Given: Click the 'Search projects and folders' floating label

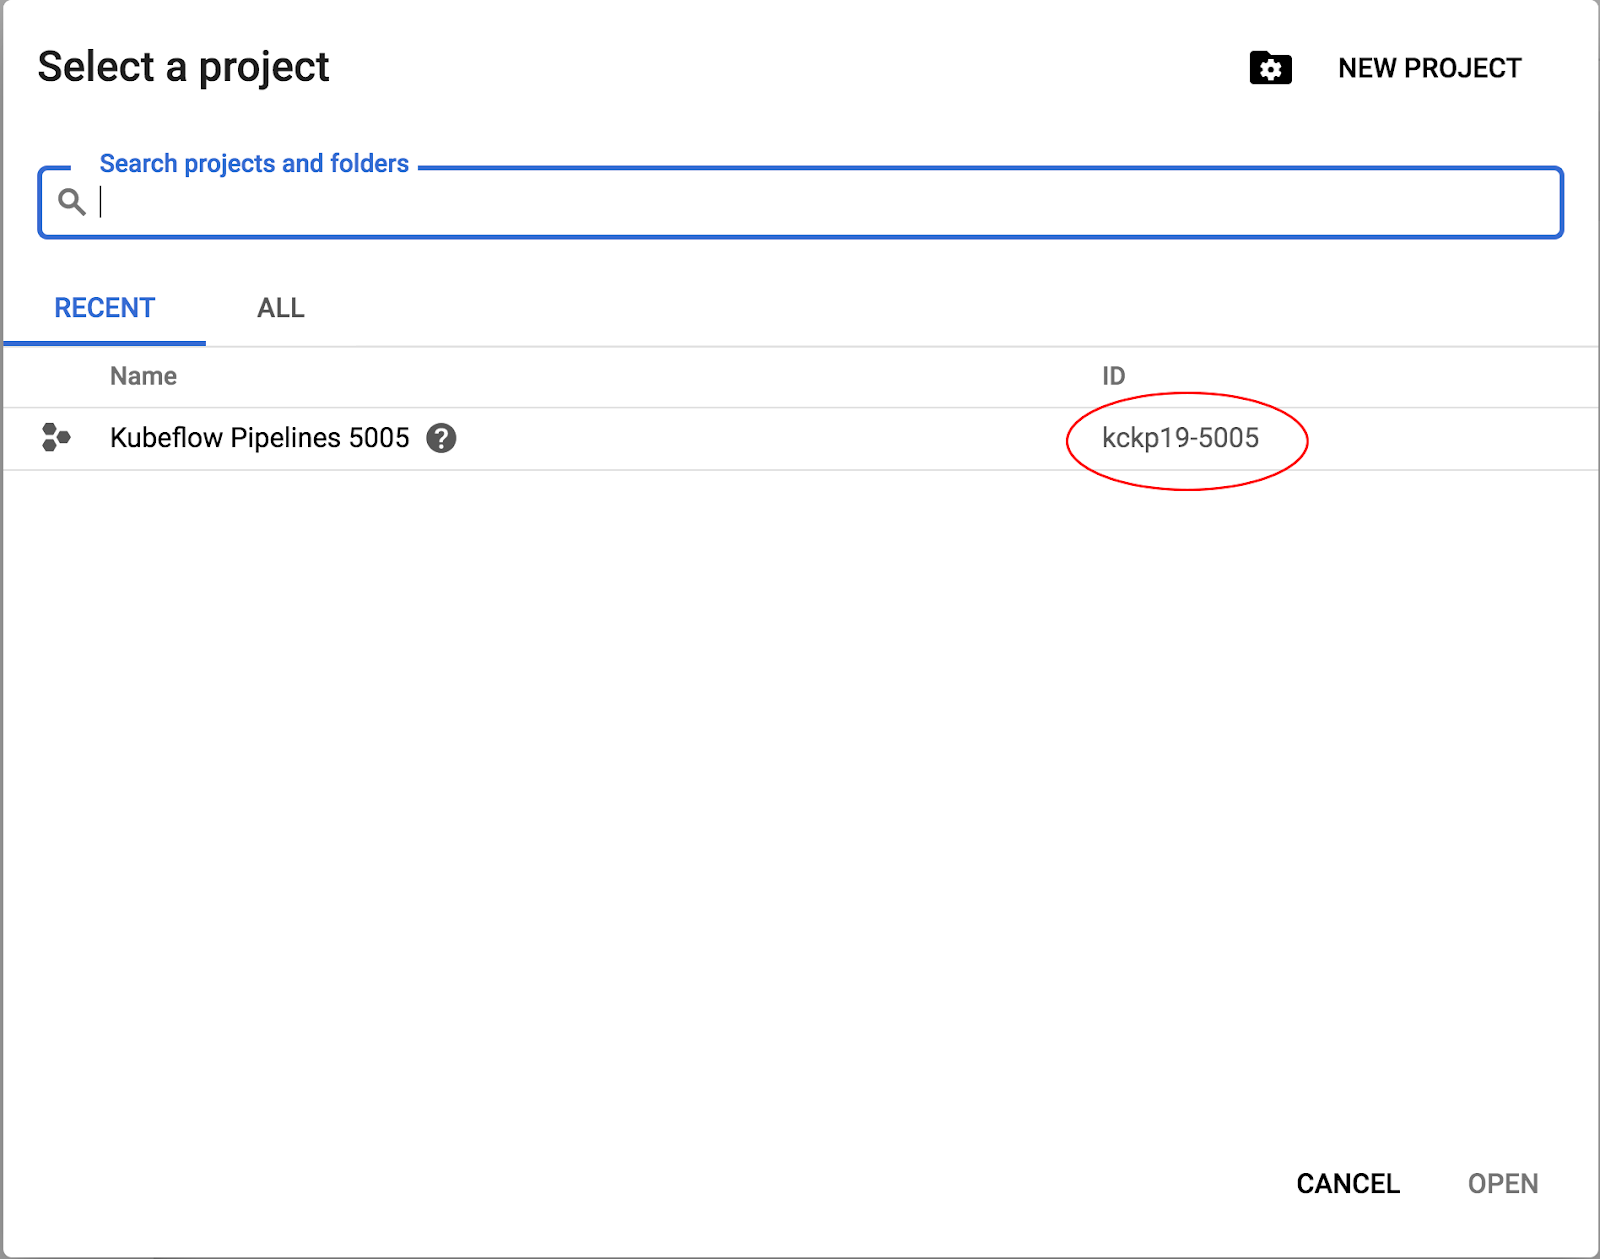Looking at the screenshot, I should (x=254, y=163).
